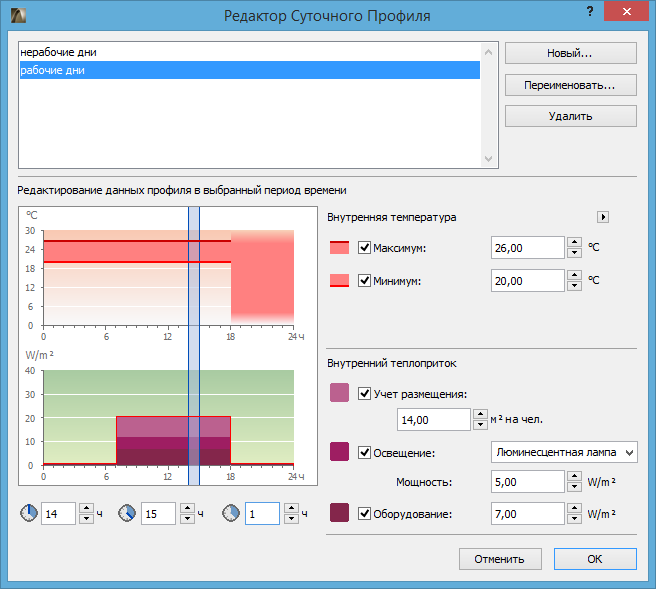Select the рабочие дни profile
Screen dimensions: 656x589
[250, 70]
